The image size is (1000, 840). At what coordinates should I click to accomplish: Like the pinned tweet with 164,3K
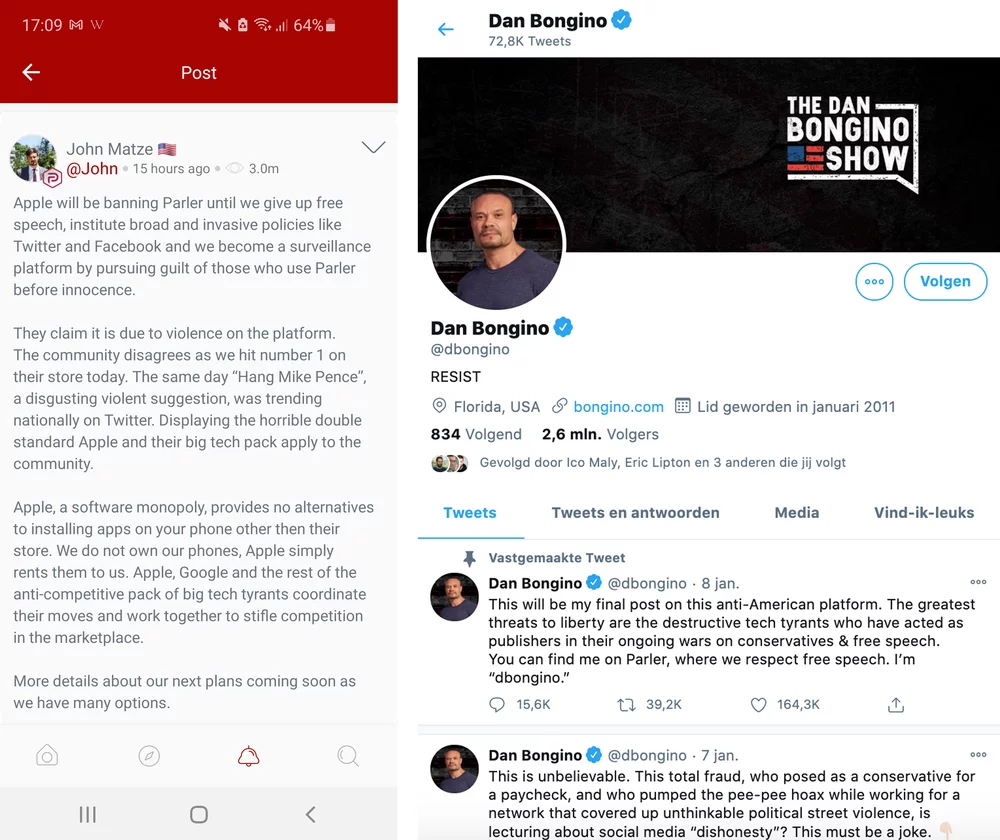[x=758, y=705]
